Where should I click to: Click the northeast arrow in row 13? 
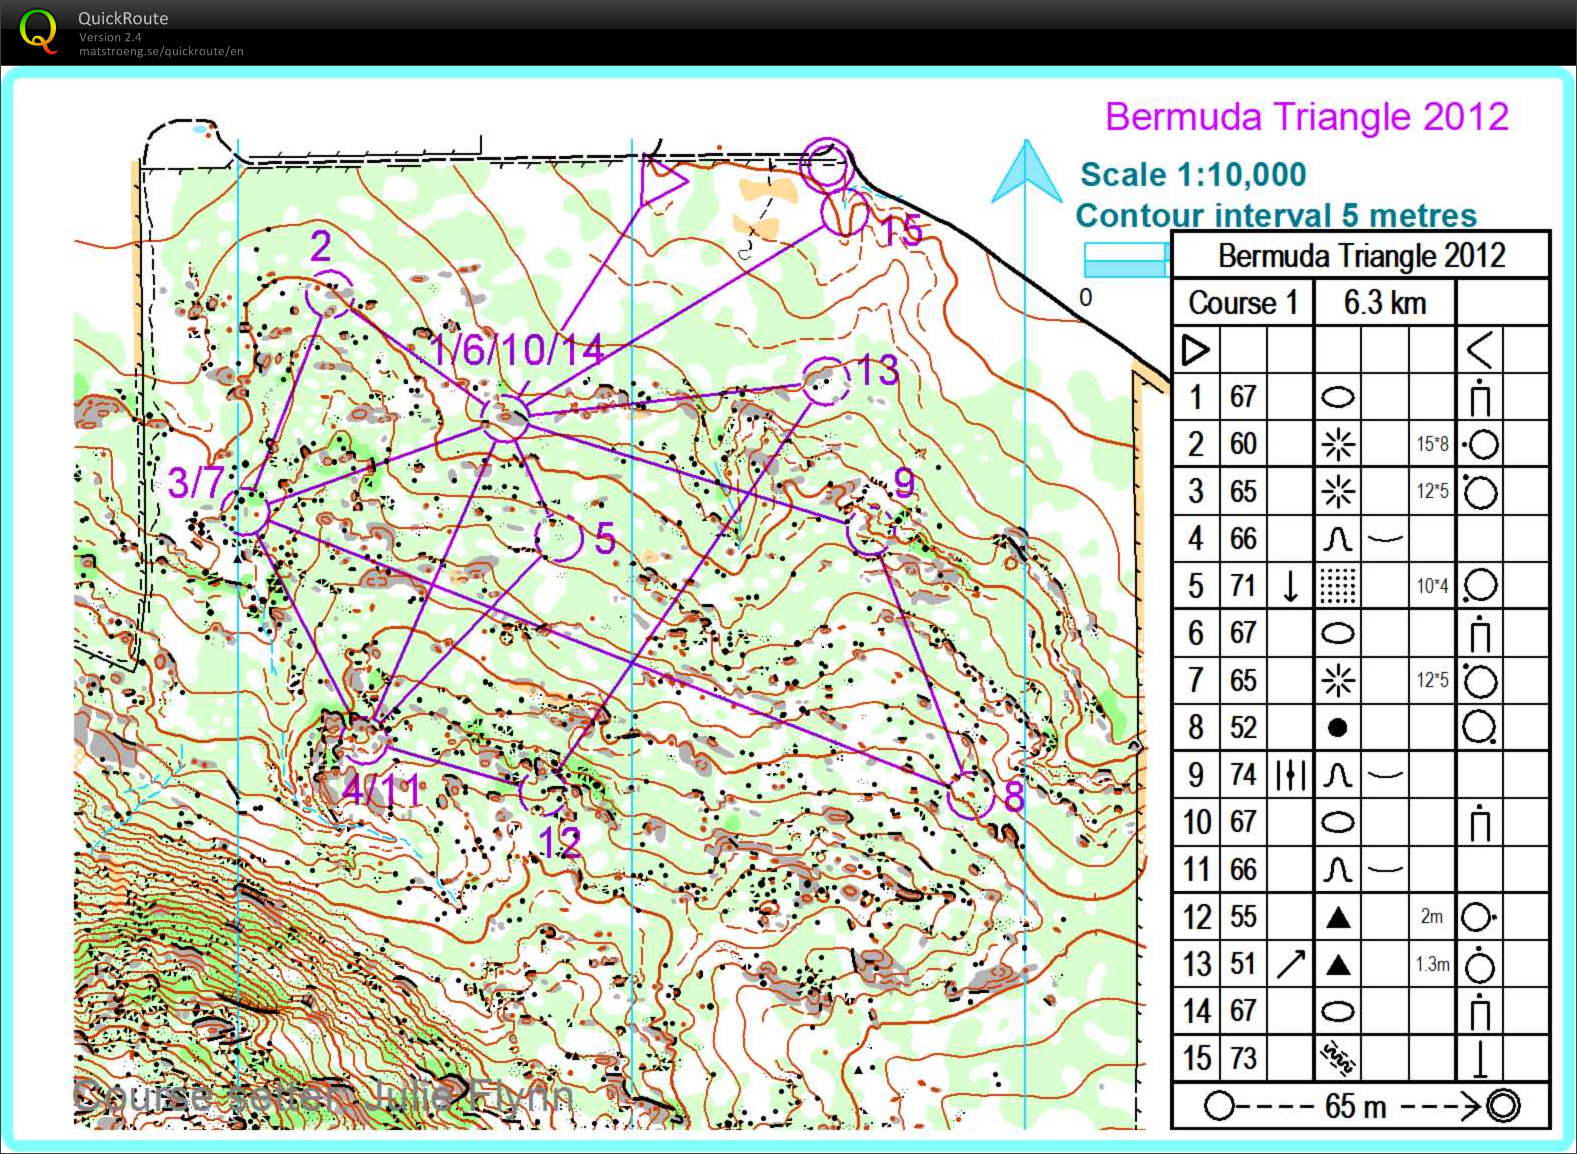pos(1290,964)
